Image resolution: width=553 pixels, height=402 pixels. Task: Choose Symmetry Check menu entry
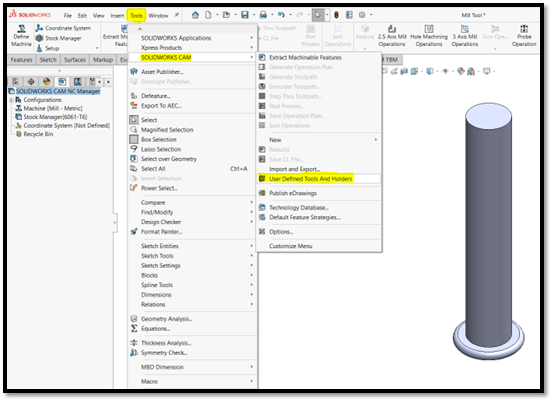[x=192, y=353]
